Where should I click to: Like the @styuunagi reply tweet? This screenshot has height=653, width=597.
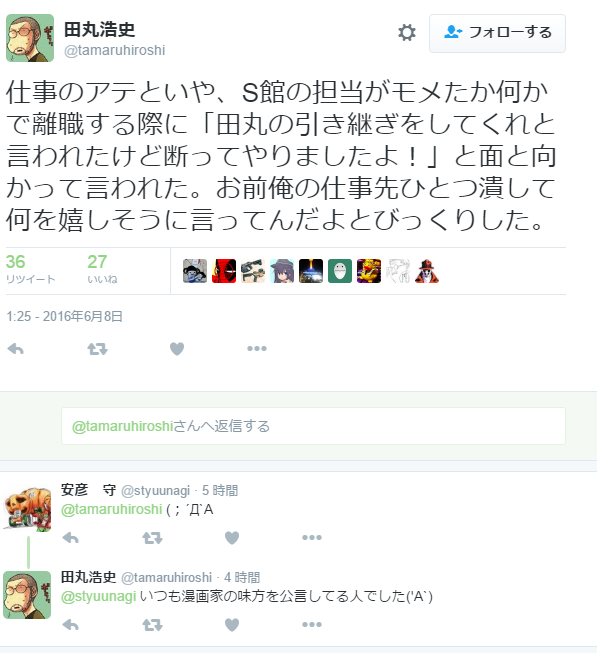[232, 538]
